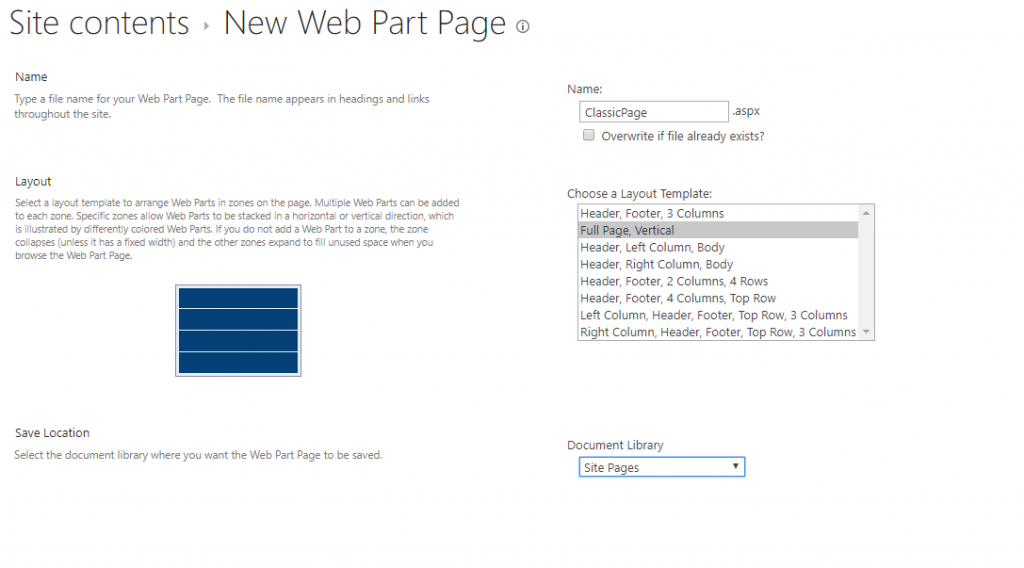Open the Document Library dropdown showing Site Pages
Viewport: 1024px width, 568px height.
(662, 467)
